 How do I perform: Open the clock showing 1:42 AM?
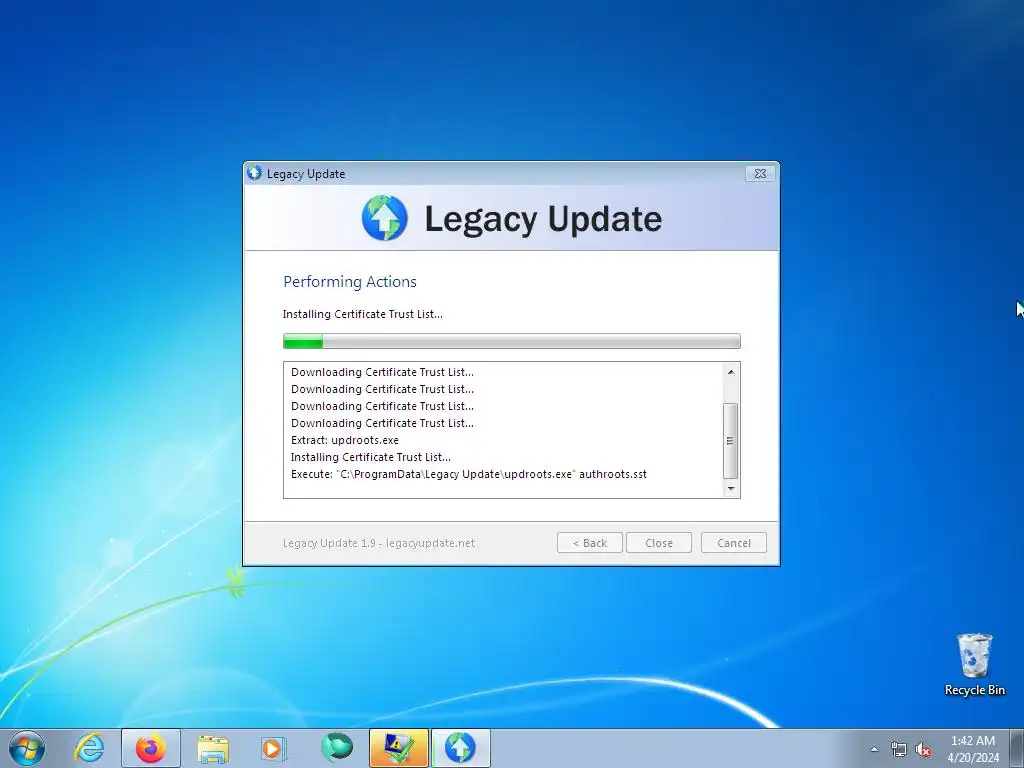coord(973,748)
